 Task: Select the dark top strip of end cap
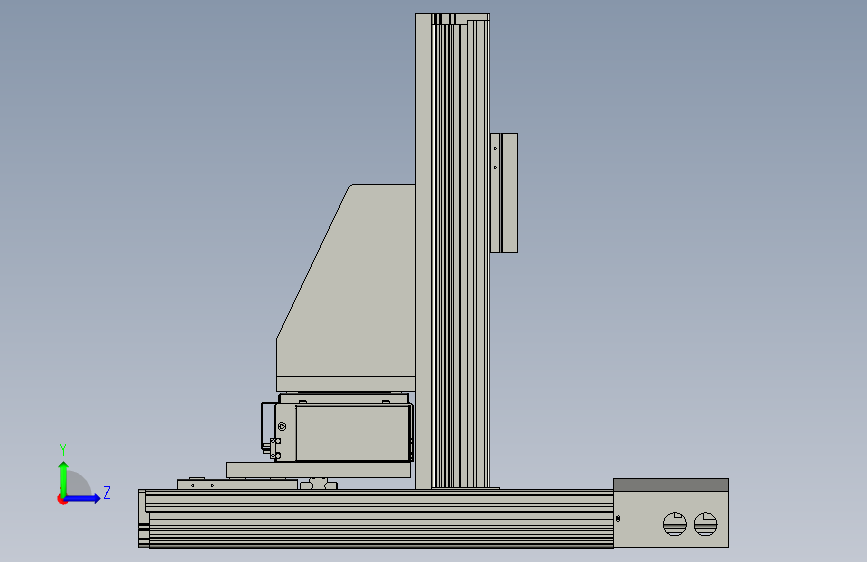click(x=671, y=485)
